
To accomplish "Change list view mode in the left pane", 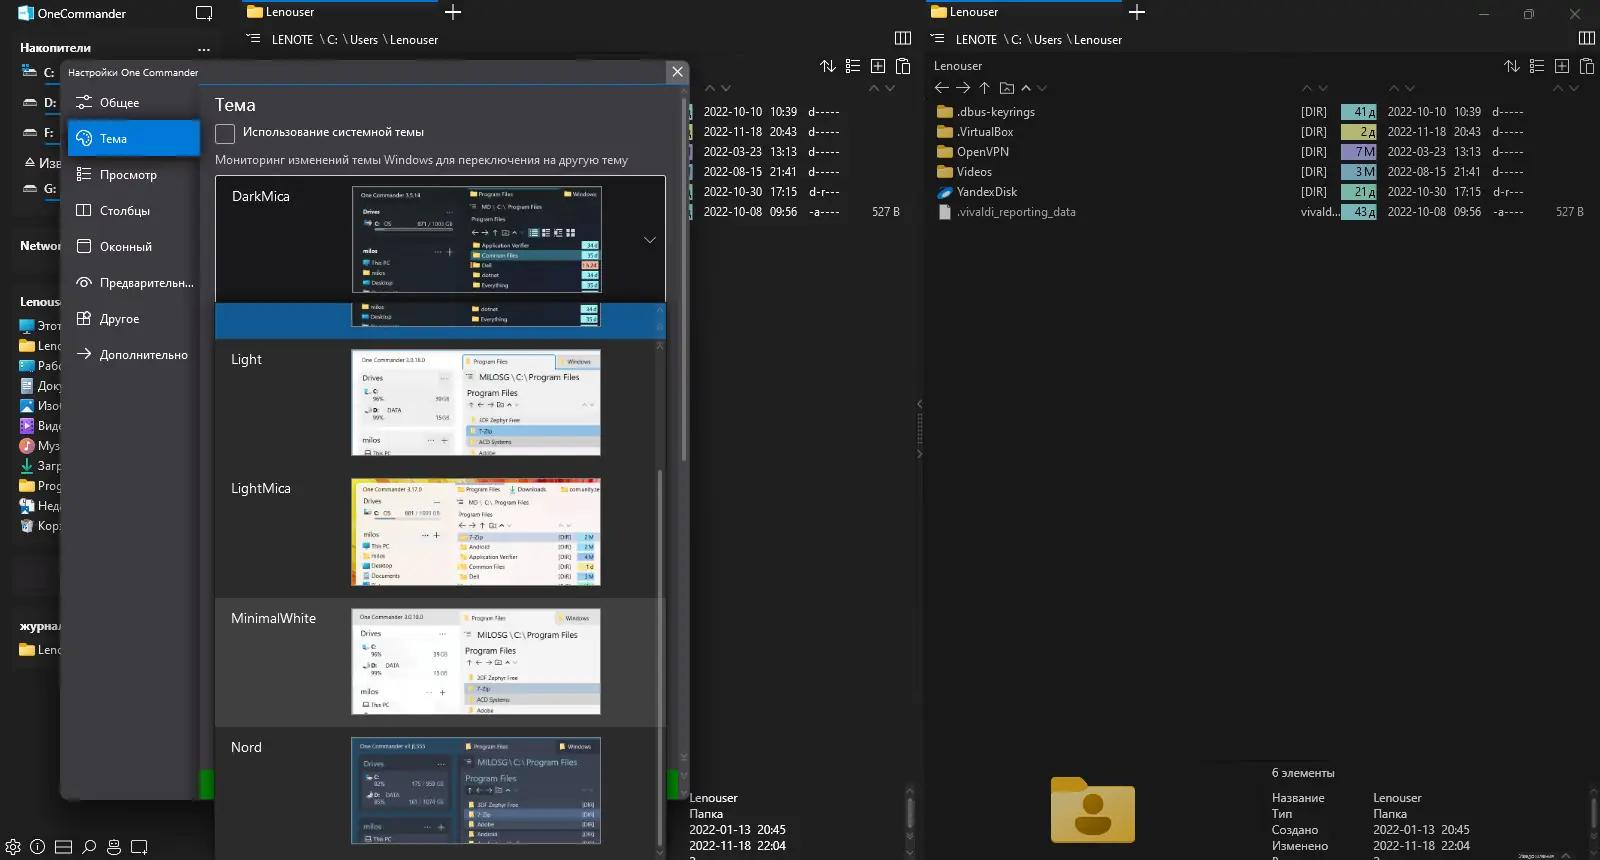I will (x=853, y=66).
